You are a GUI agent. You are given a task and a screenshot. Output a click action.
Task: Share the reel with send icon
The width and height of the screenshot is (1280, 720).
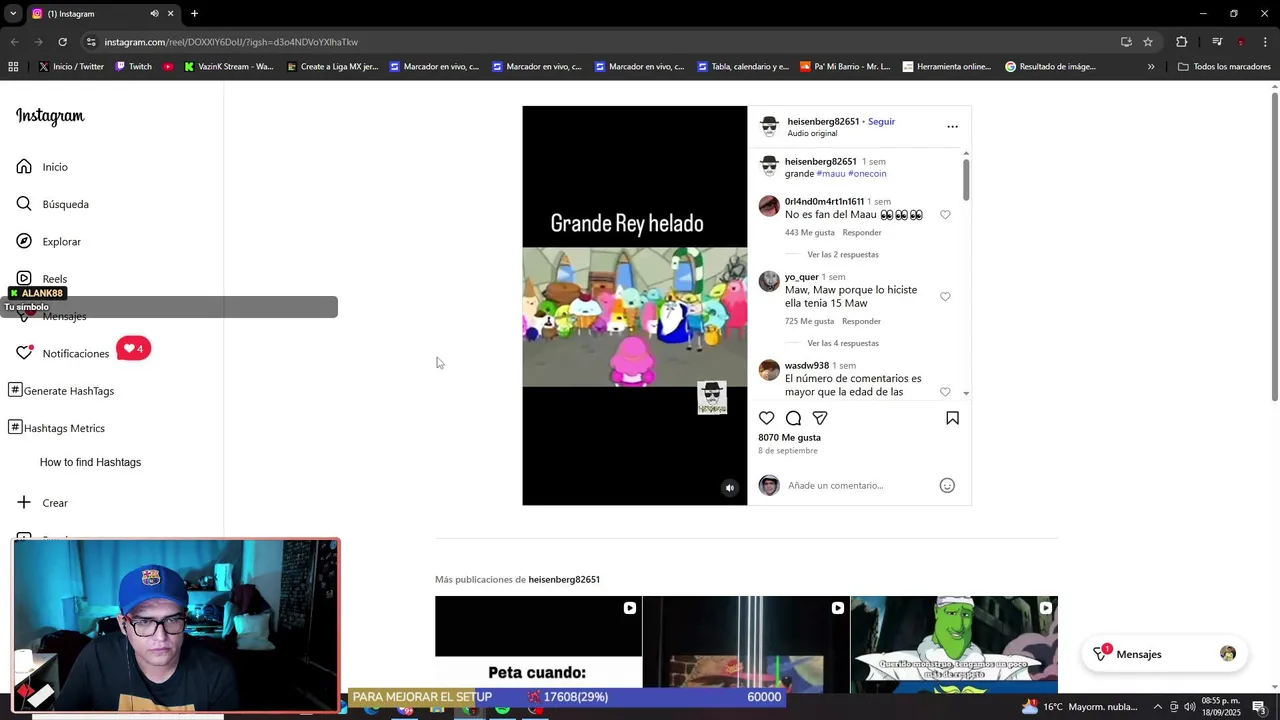[820, 418]
